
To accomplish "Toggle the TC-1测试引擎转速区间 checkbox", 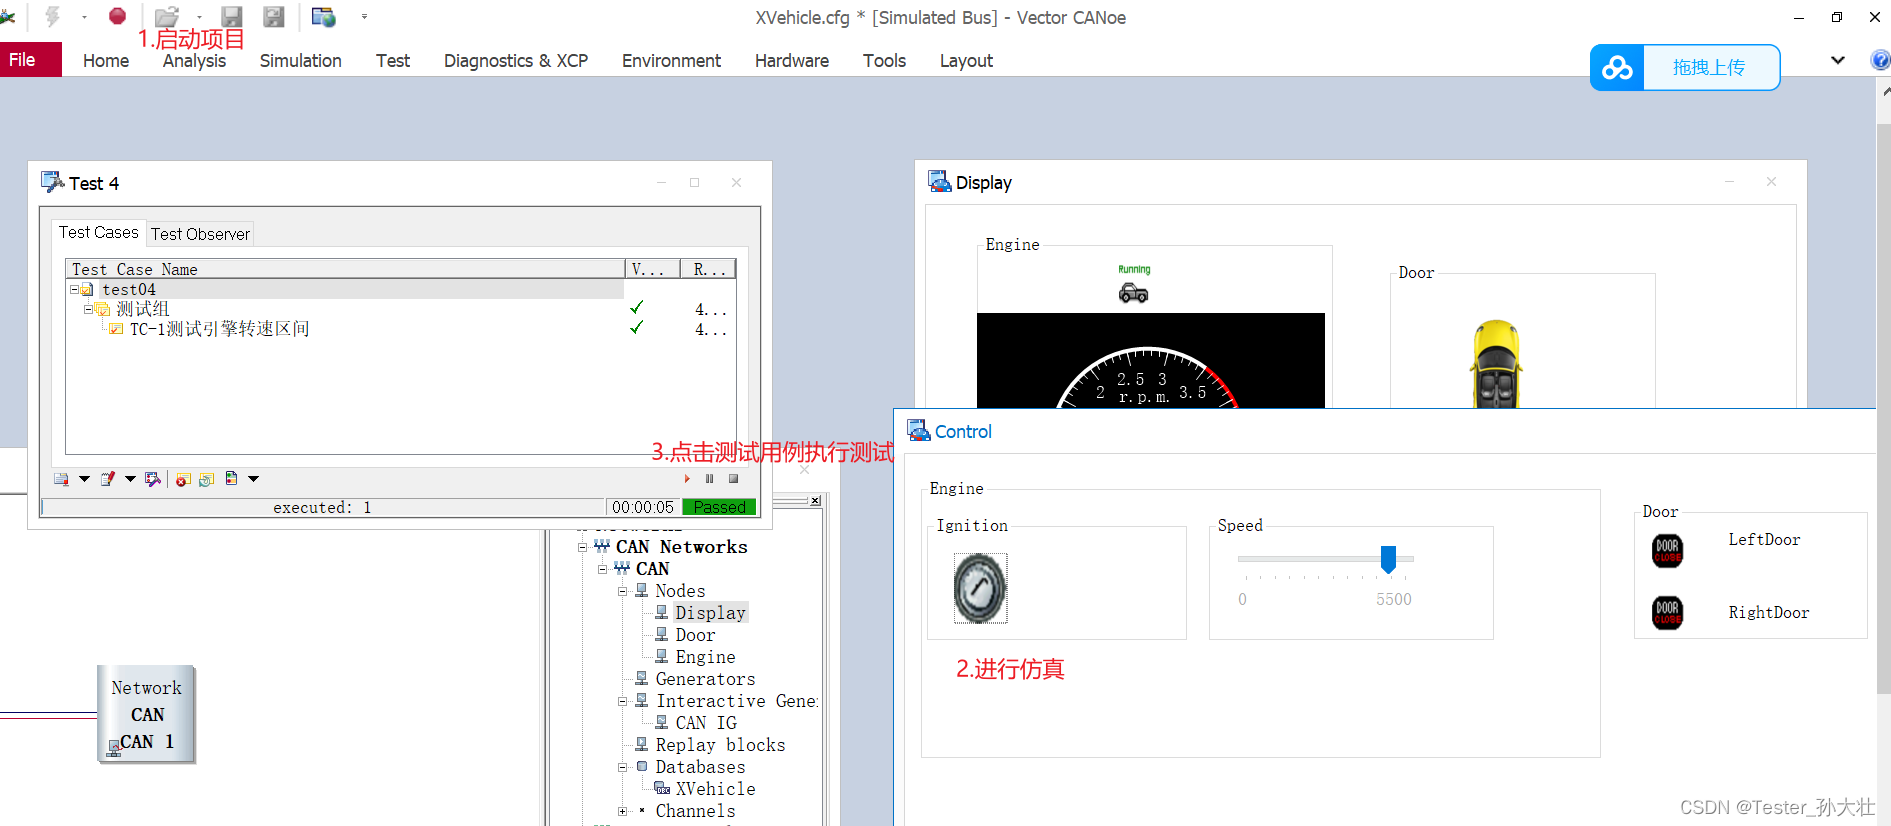I will (x=117, y=329).
